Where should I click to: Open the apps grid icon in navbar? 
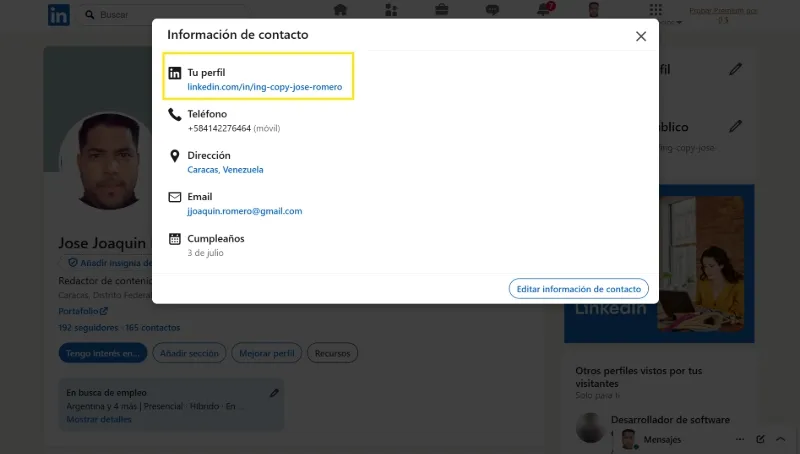click(x=656, y=10)
